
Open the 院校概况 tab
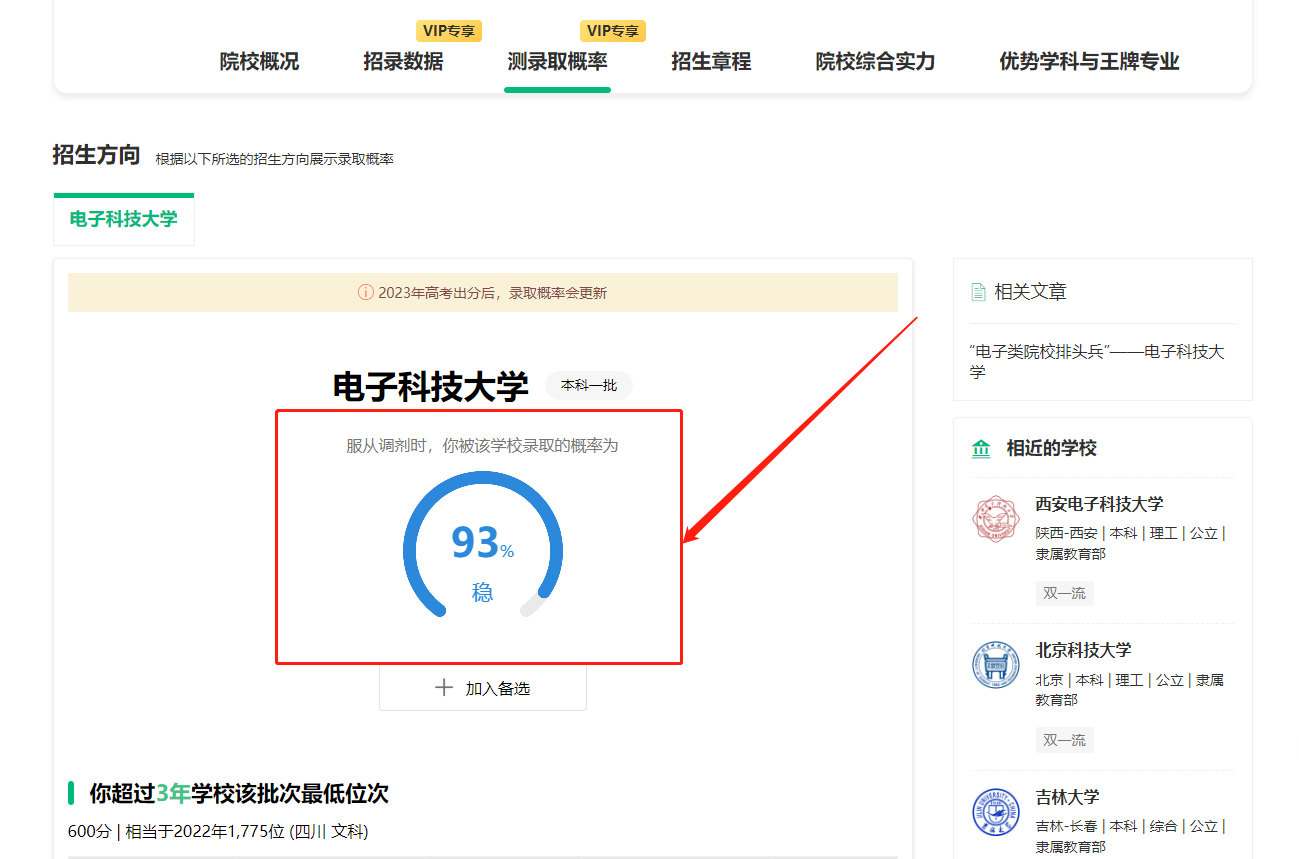point(259,62)
